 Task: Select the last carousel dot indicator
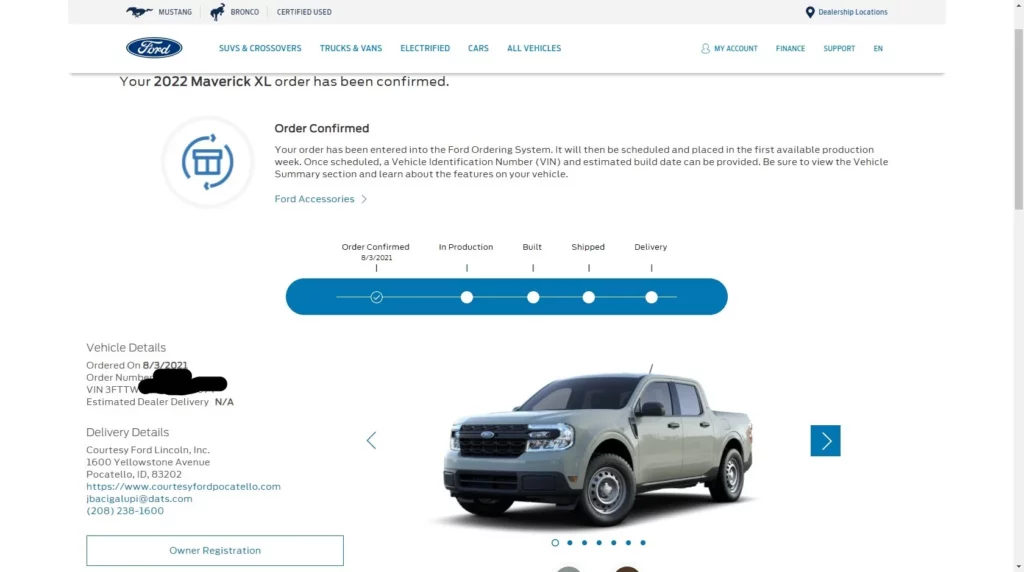click(x=643, y=543)
